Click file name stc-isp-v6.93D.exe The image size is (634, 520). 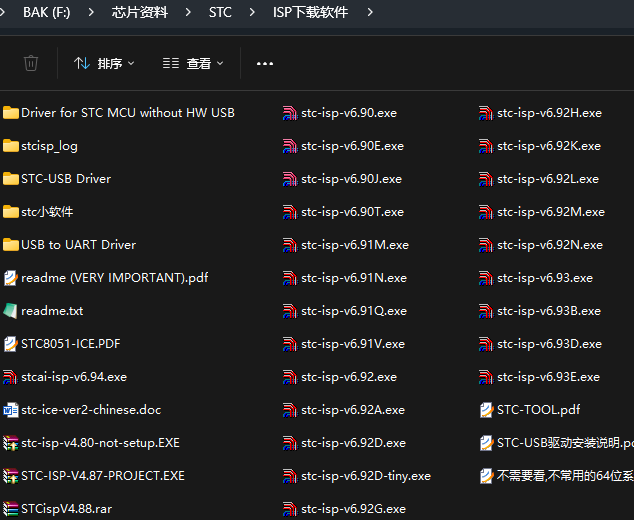[549, 344]
